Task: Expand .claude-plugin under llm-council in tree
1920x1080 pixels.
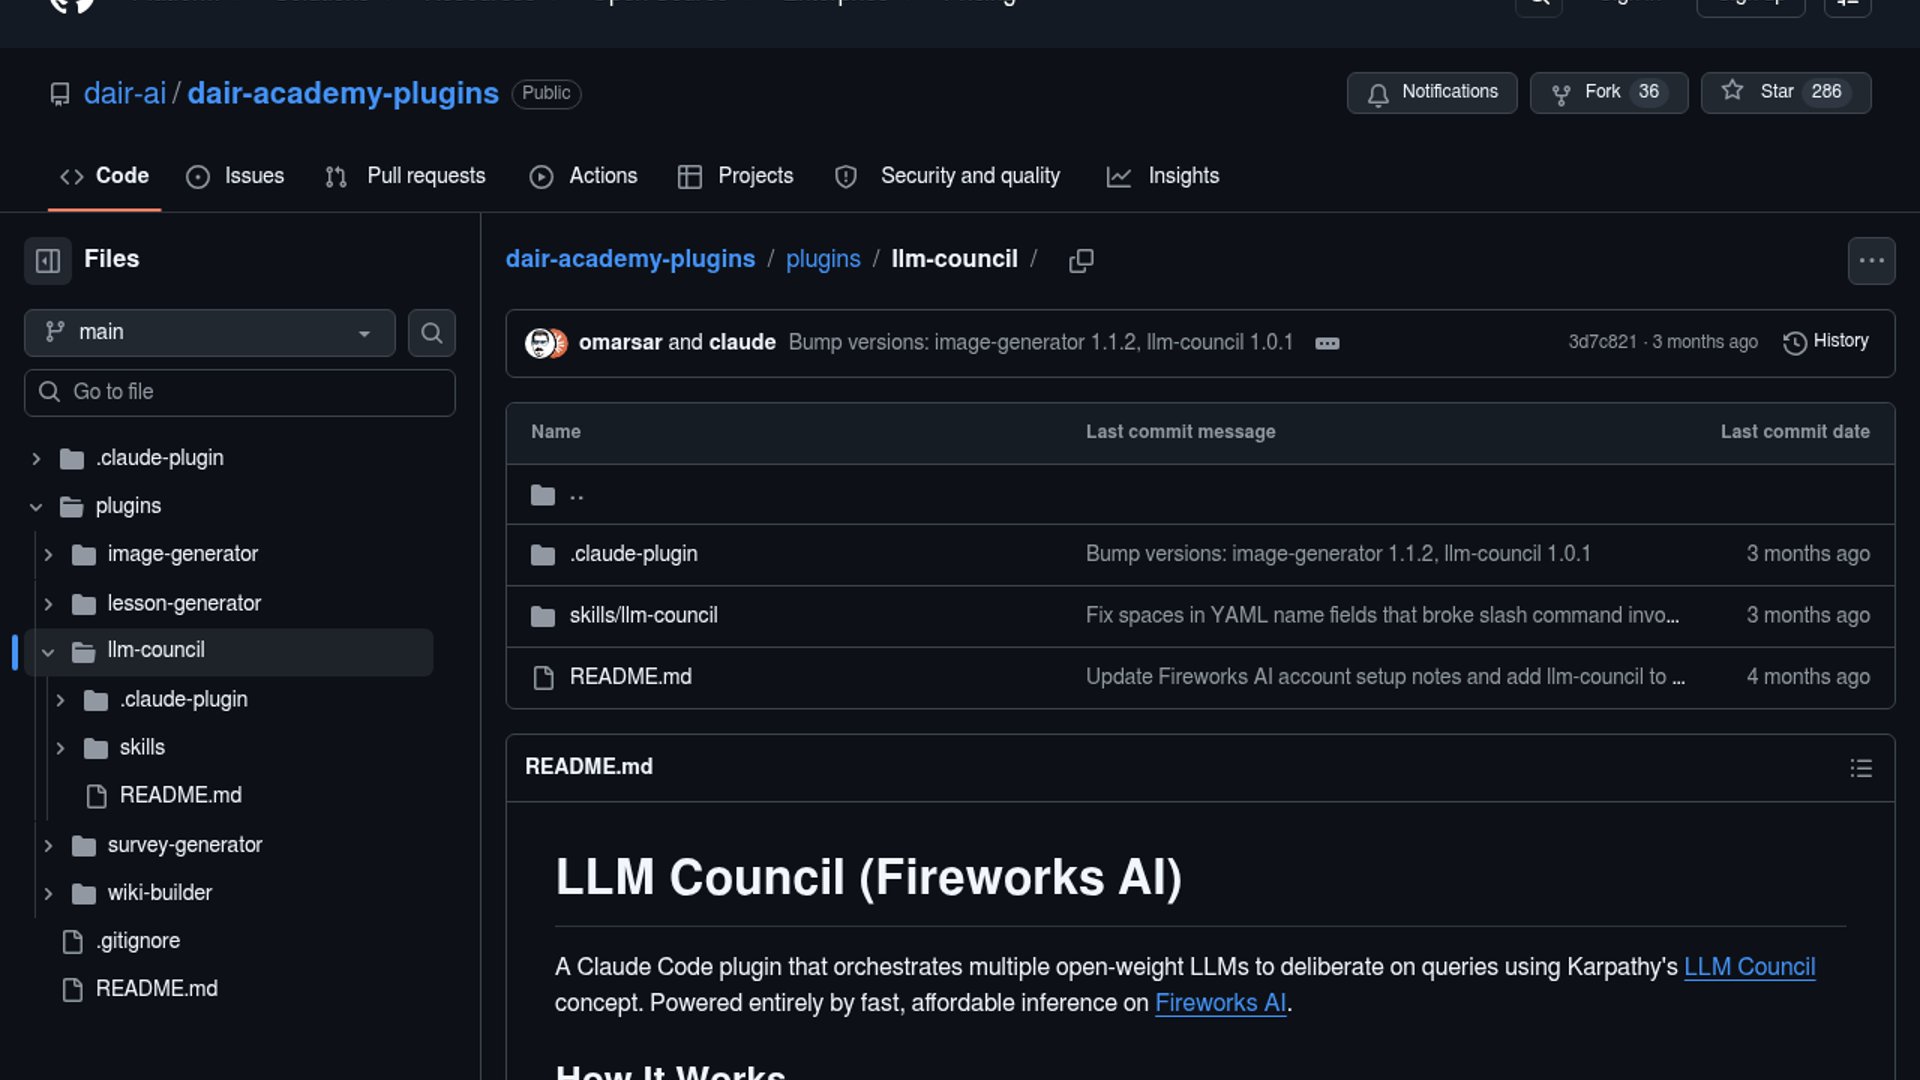Action: point(60,700)
